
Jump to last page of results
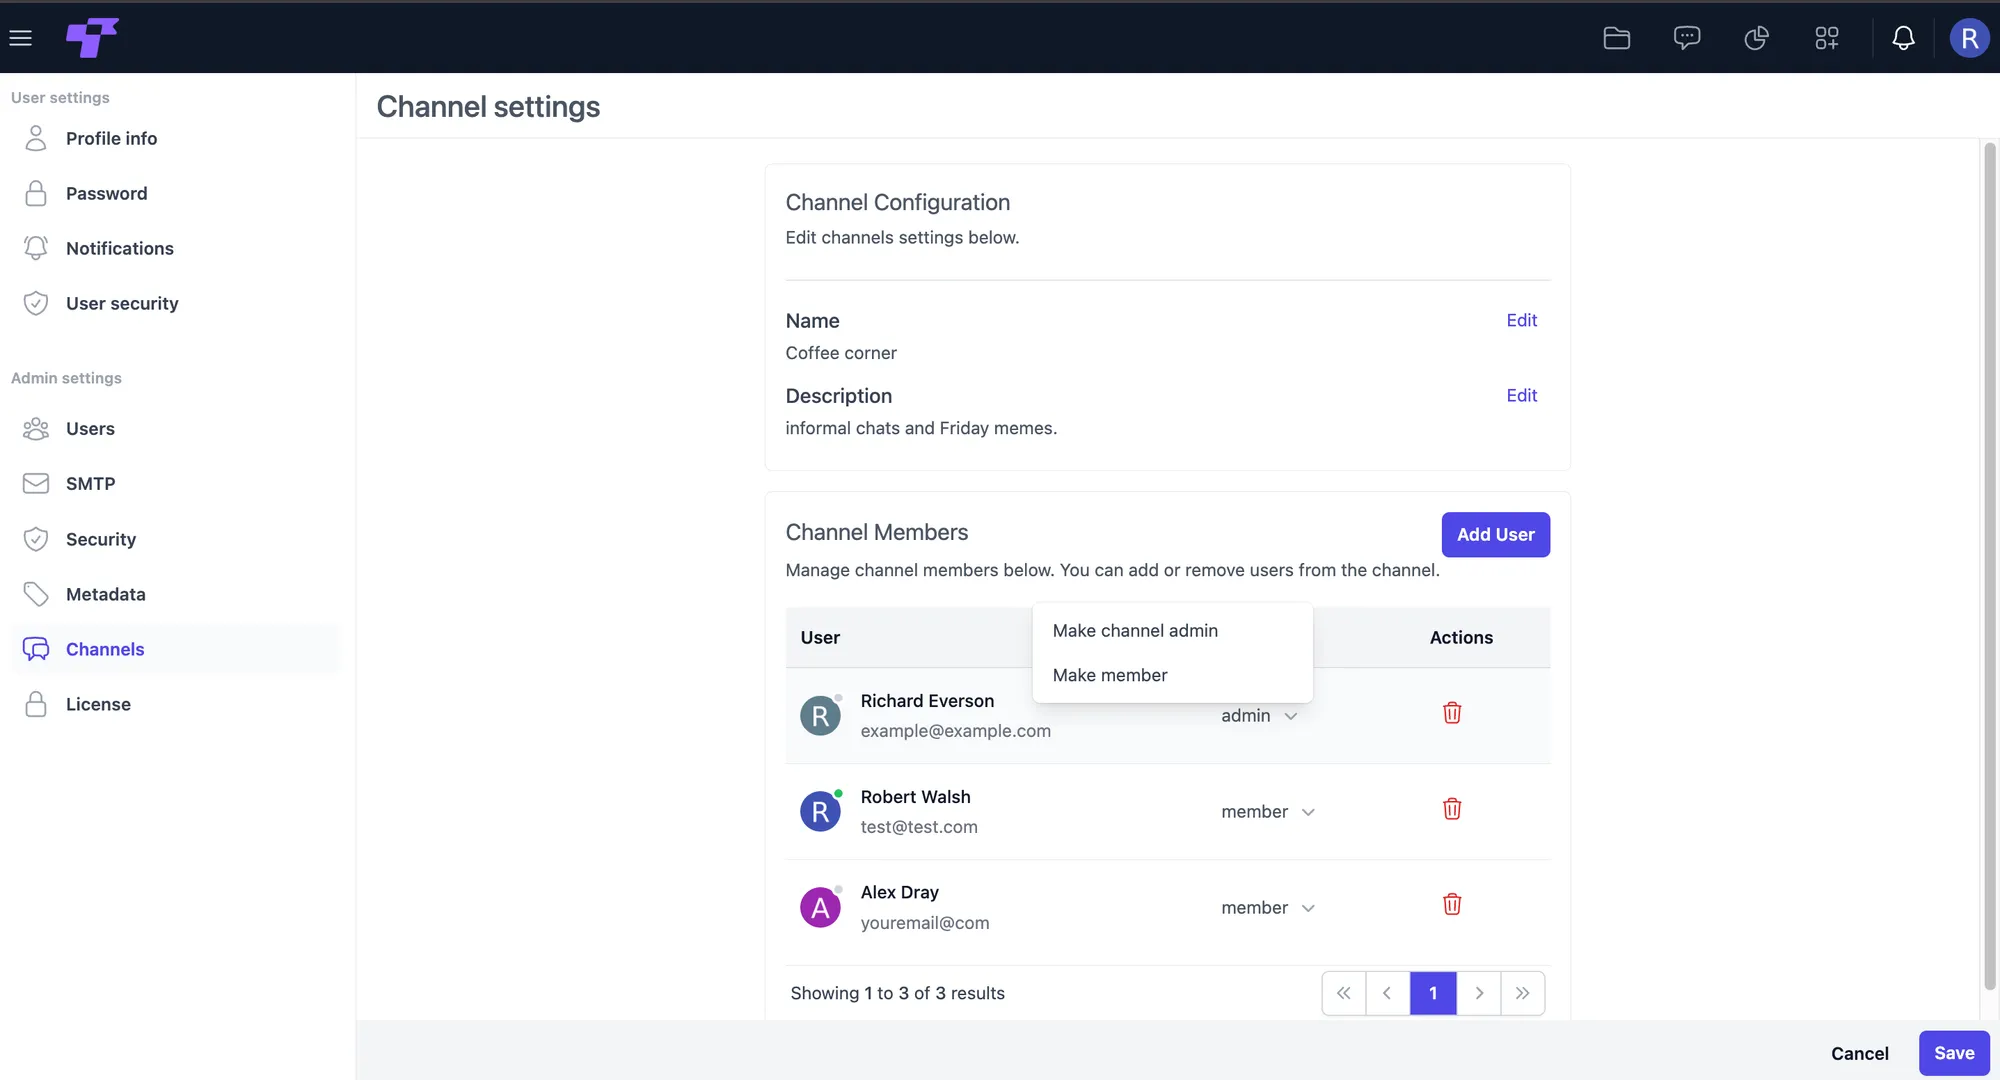click(1523, 993)
